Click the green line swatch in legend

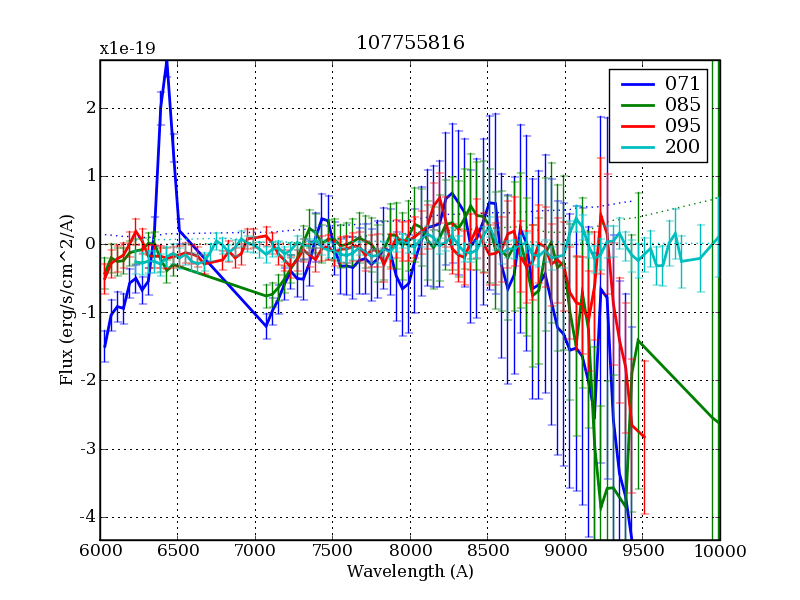pos(636,105)
